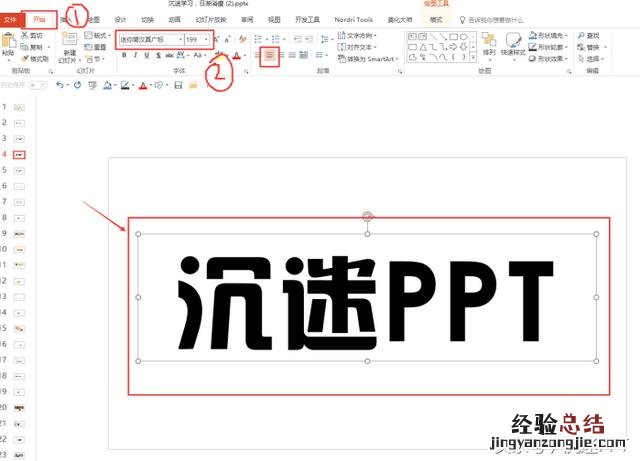The image size is (640, 461).
Task: Toggle Italic formatting button
Action: (136, 55)
